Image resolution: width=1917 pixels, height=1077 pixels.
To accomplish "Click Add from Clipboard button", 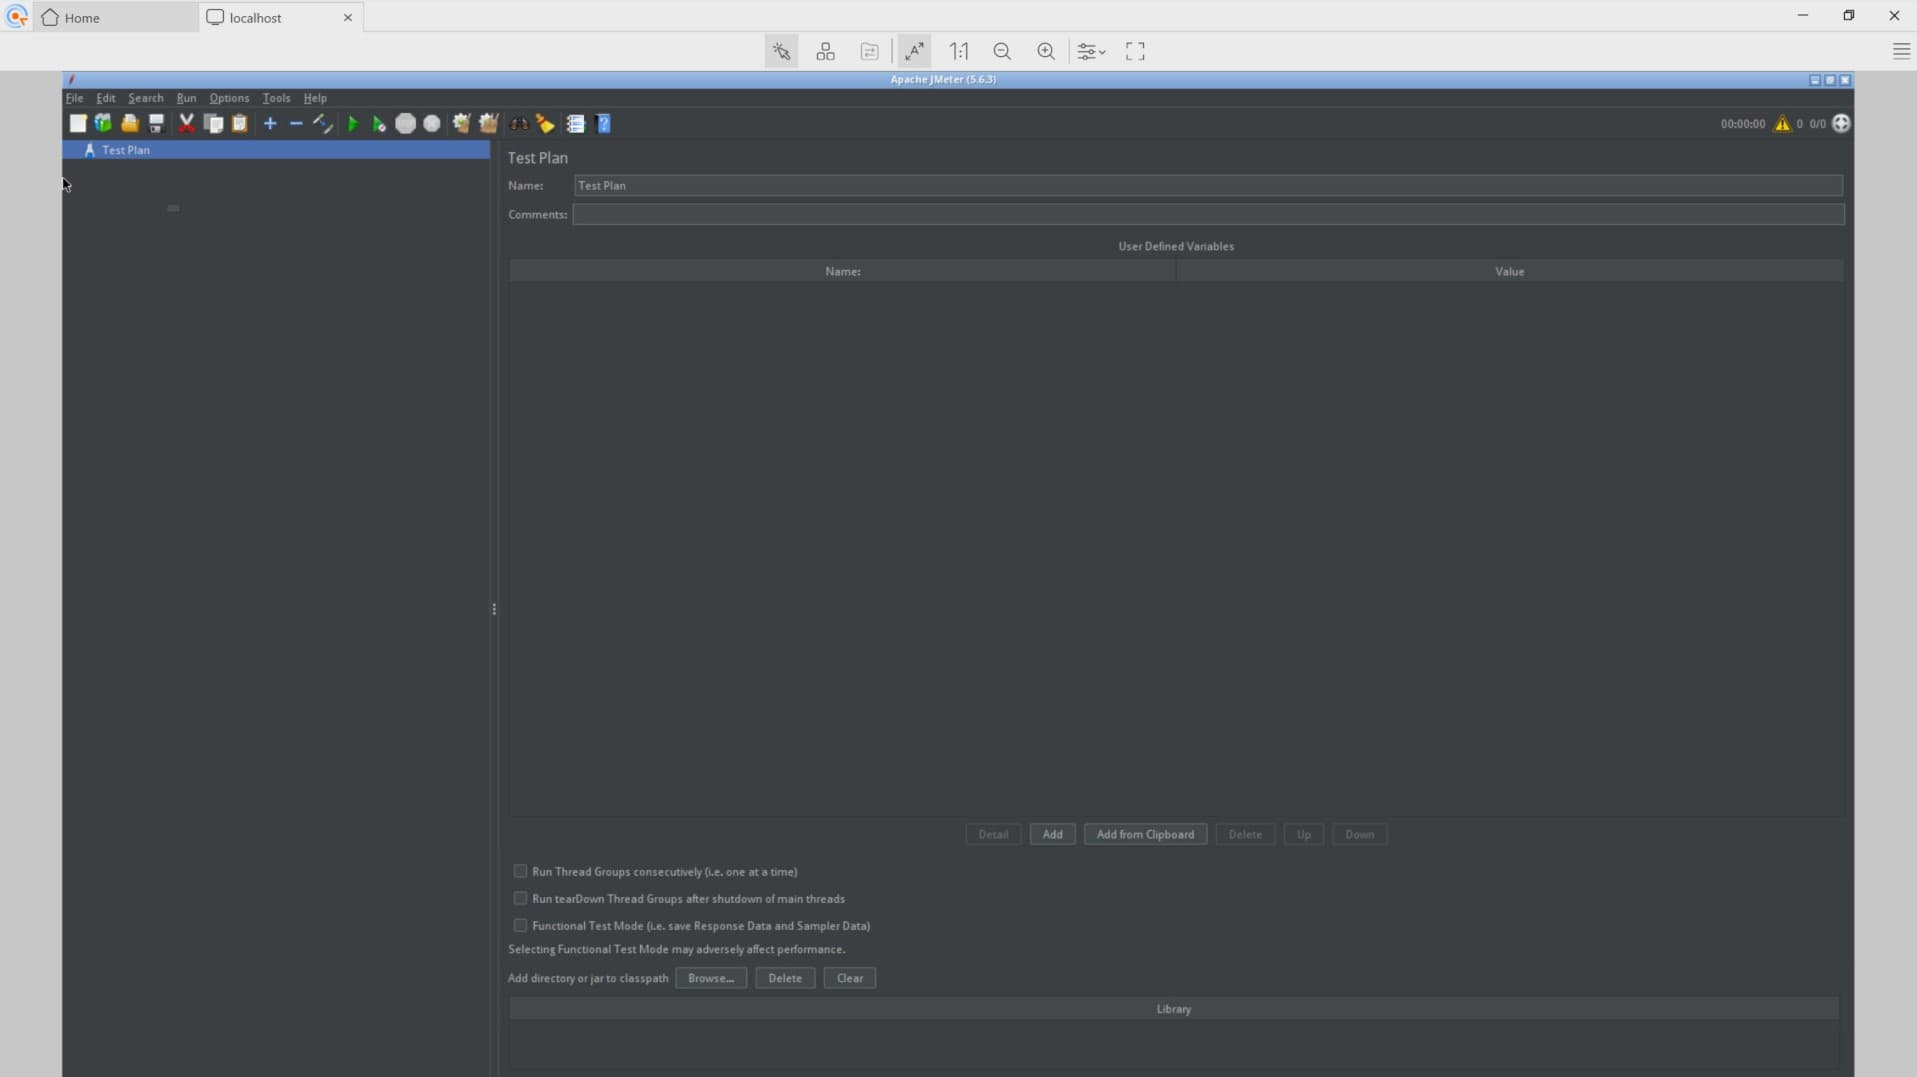I will coord(1145,834).
